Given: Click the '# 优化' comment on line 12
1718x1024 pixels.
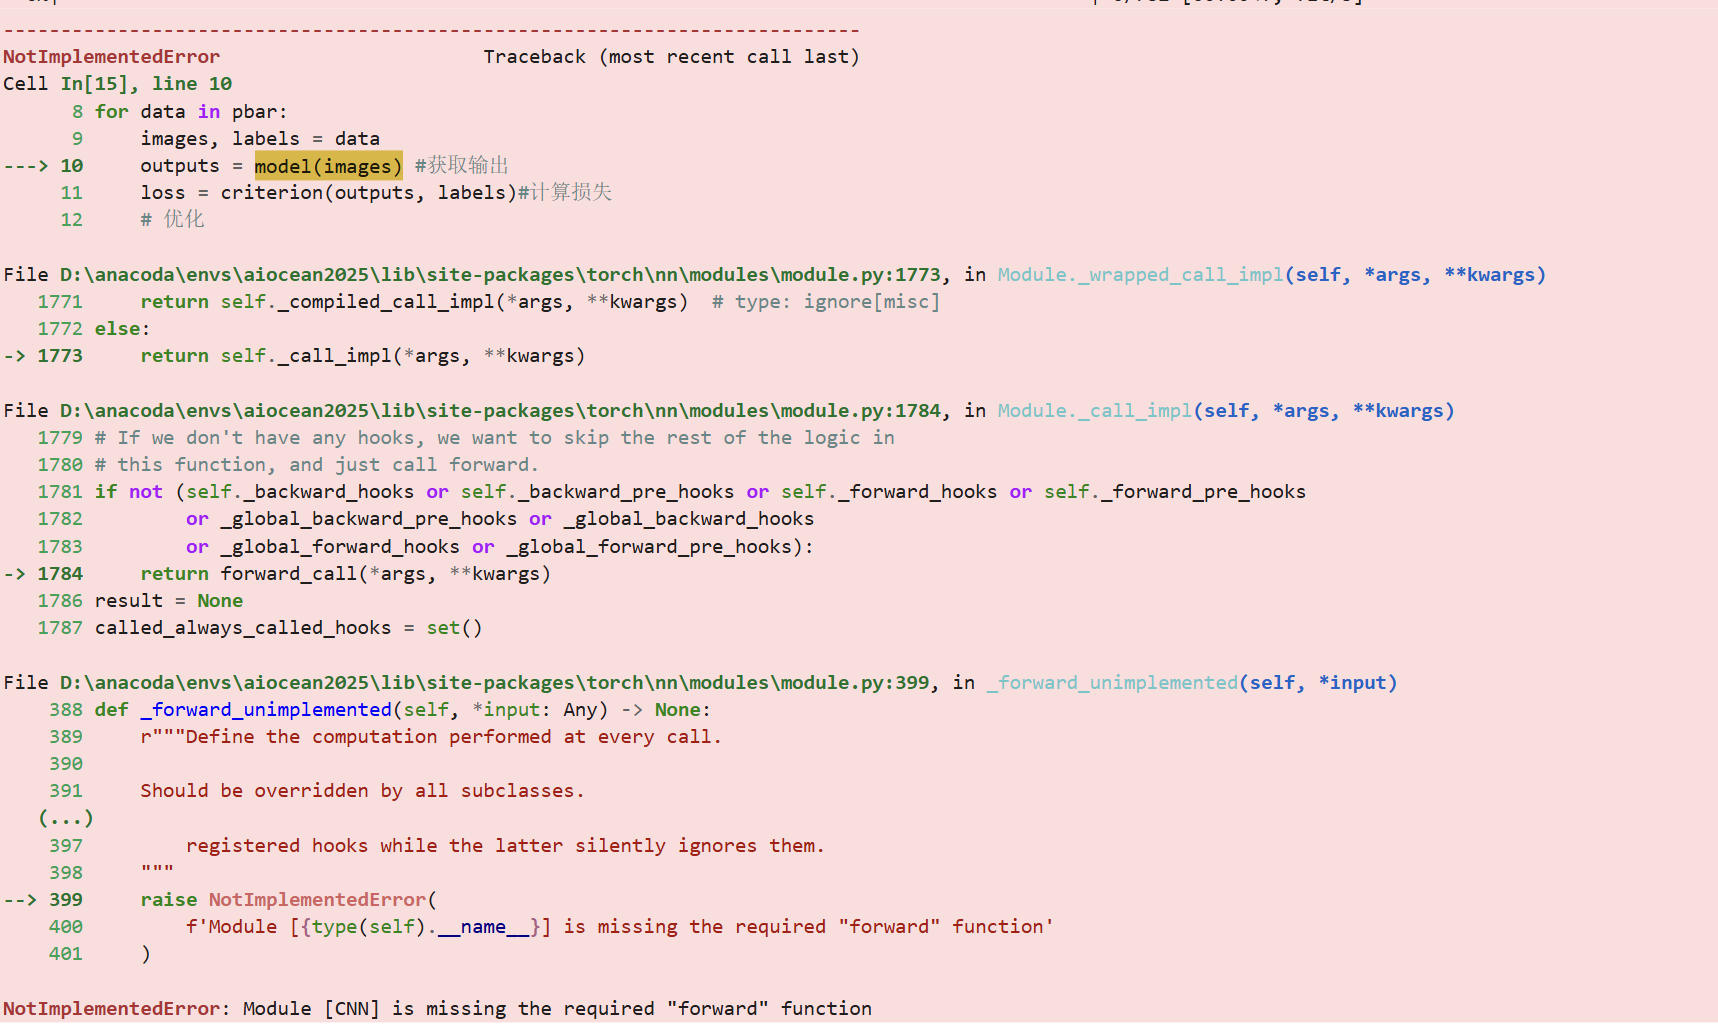Looking at the screenshot, I should point(172,220).
